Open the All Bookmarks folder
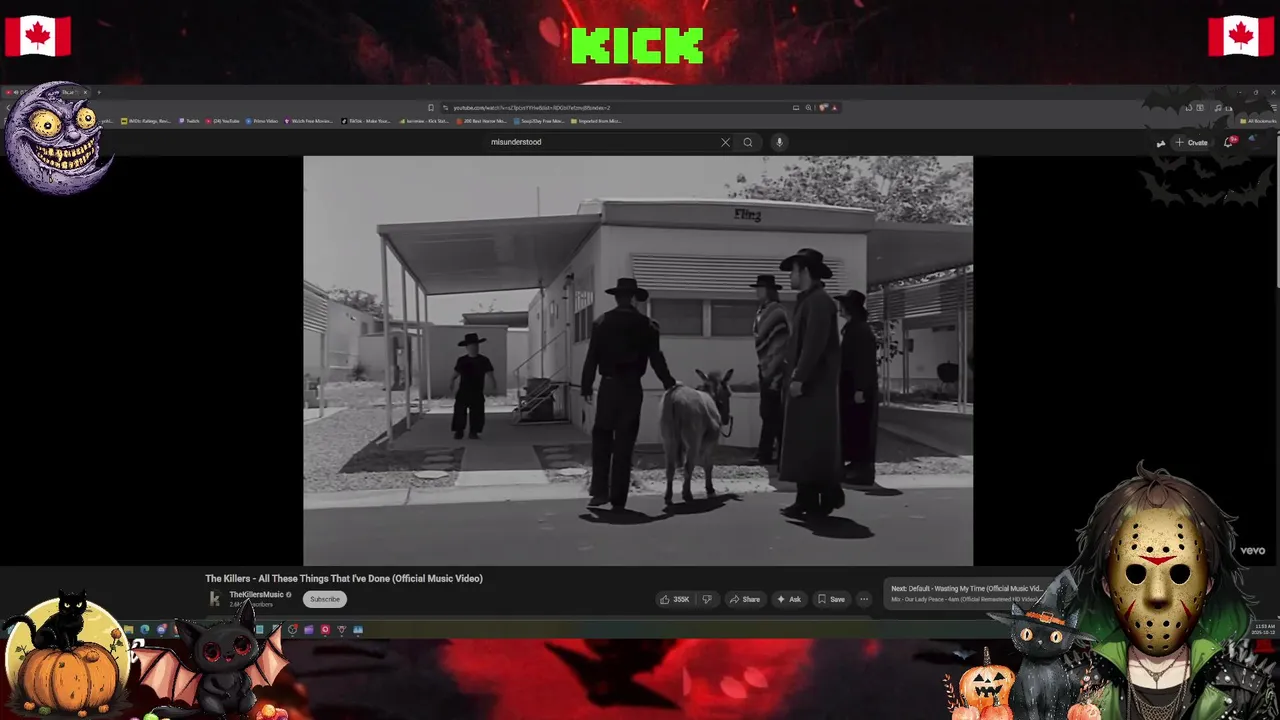This screenshot has height=720, width=1280. coord(1258,121)
